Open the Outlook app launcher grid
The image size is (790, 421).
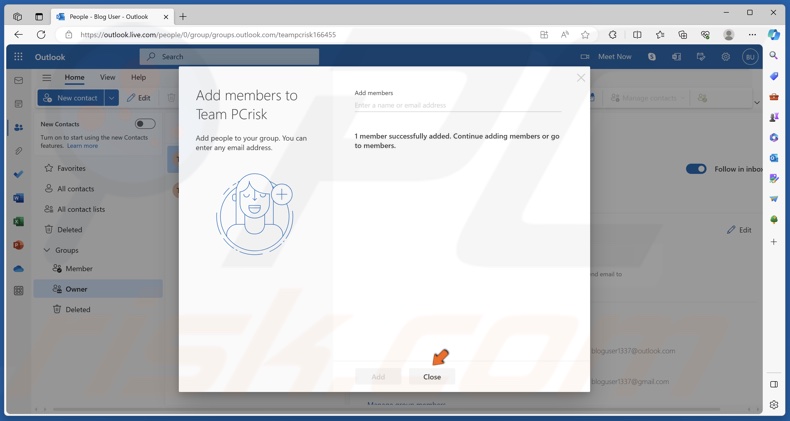(x=18, y=57)
